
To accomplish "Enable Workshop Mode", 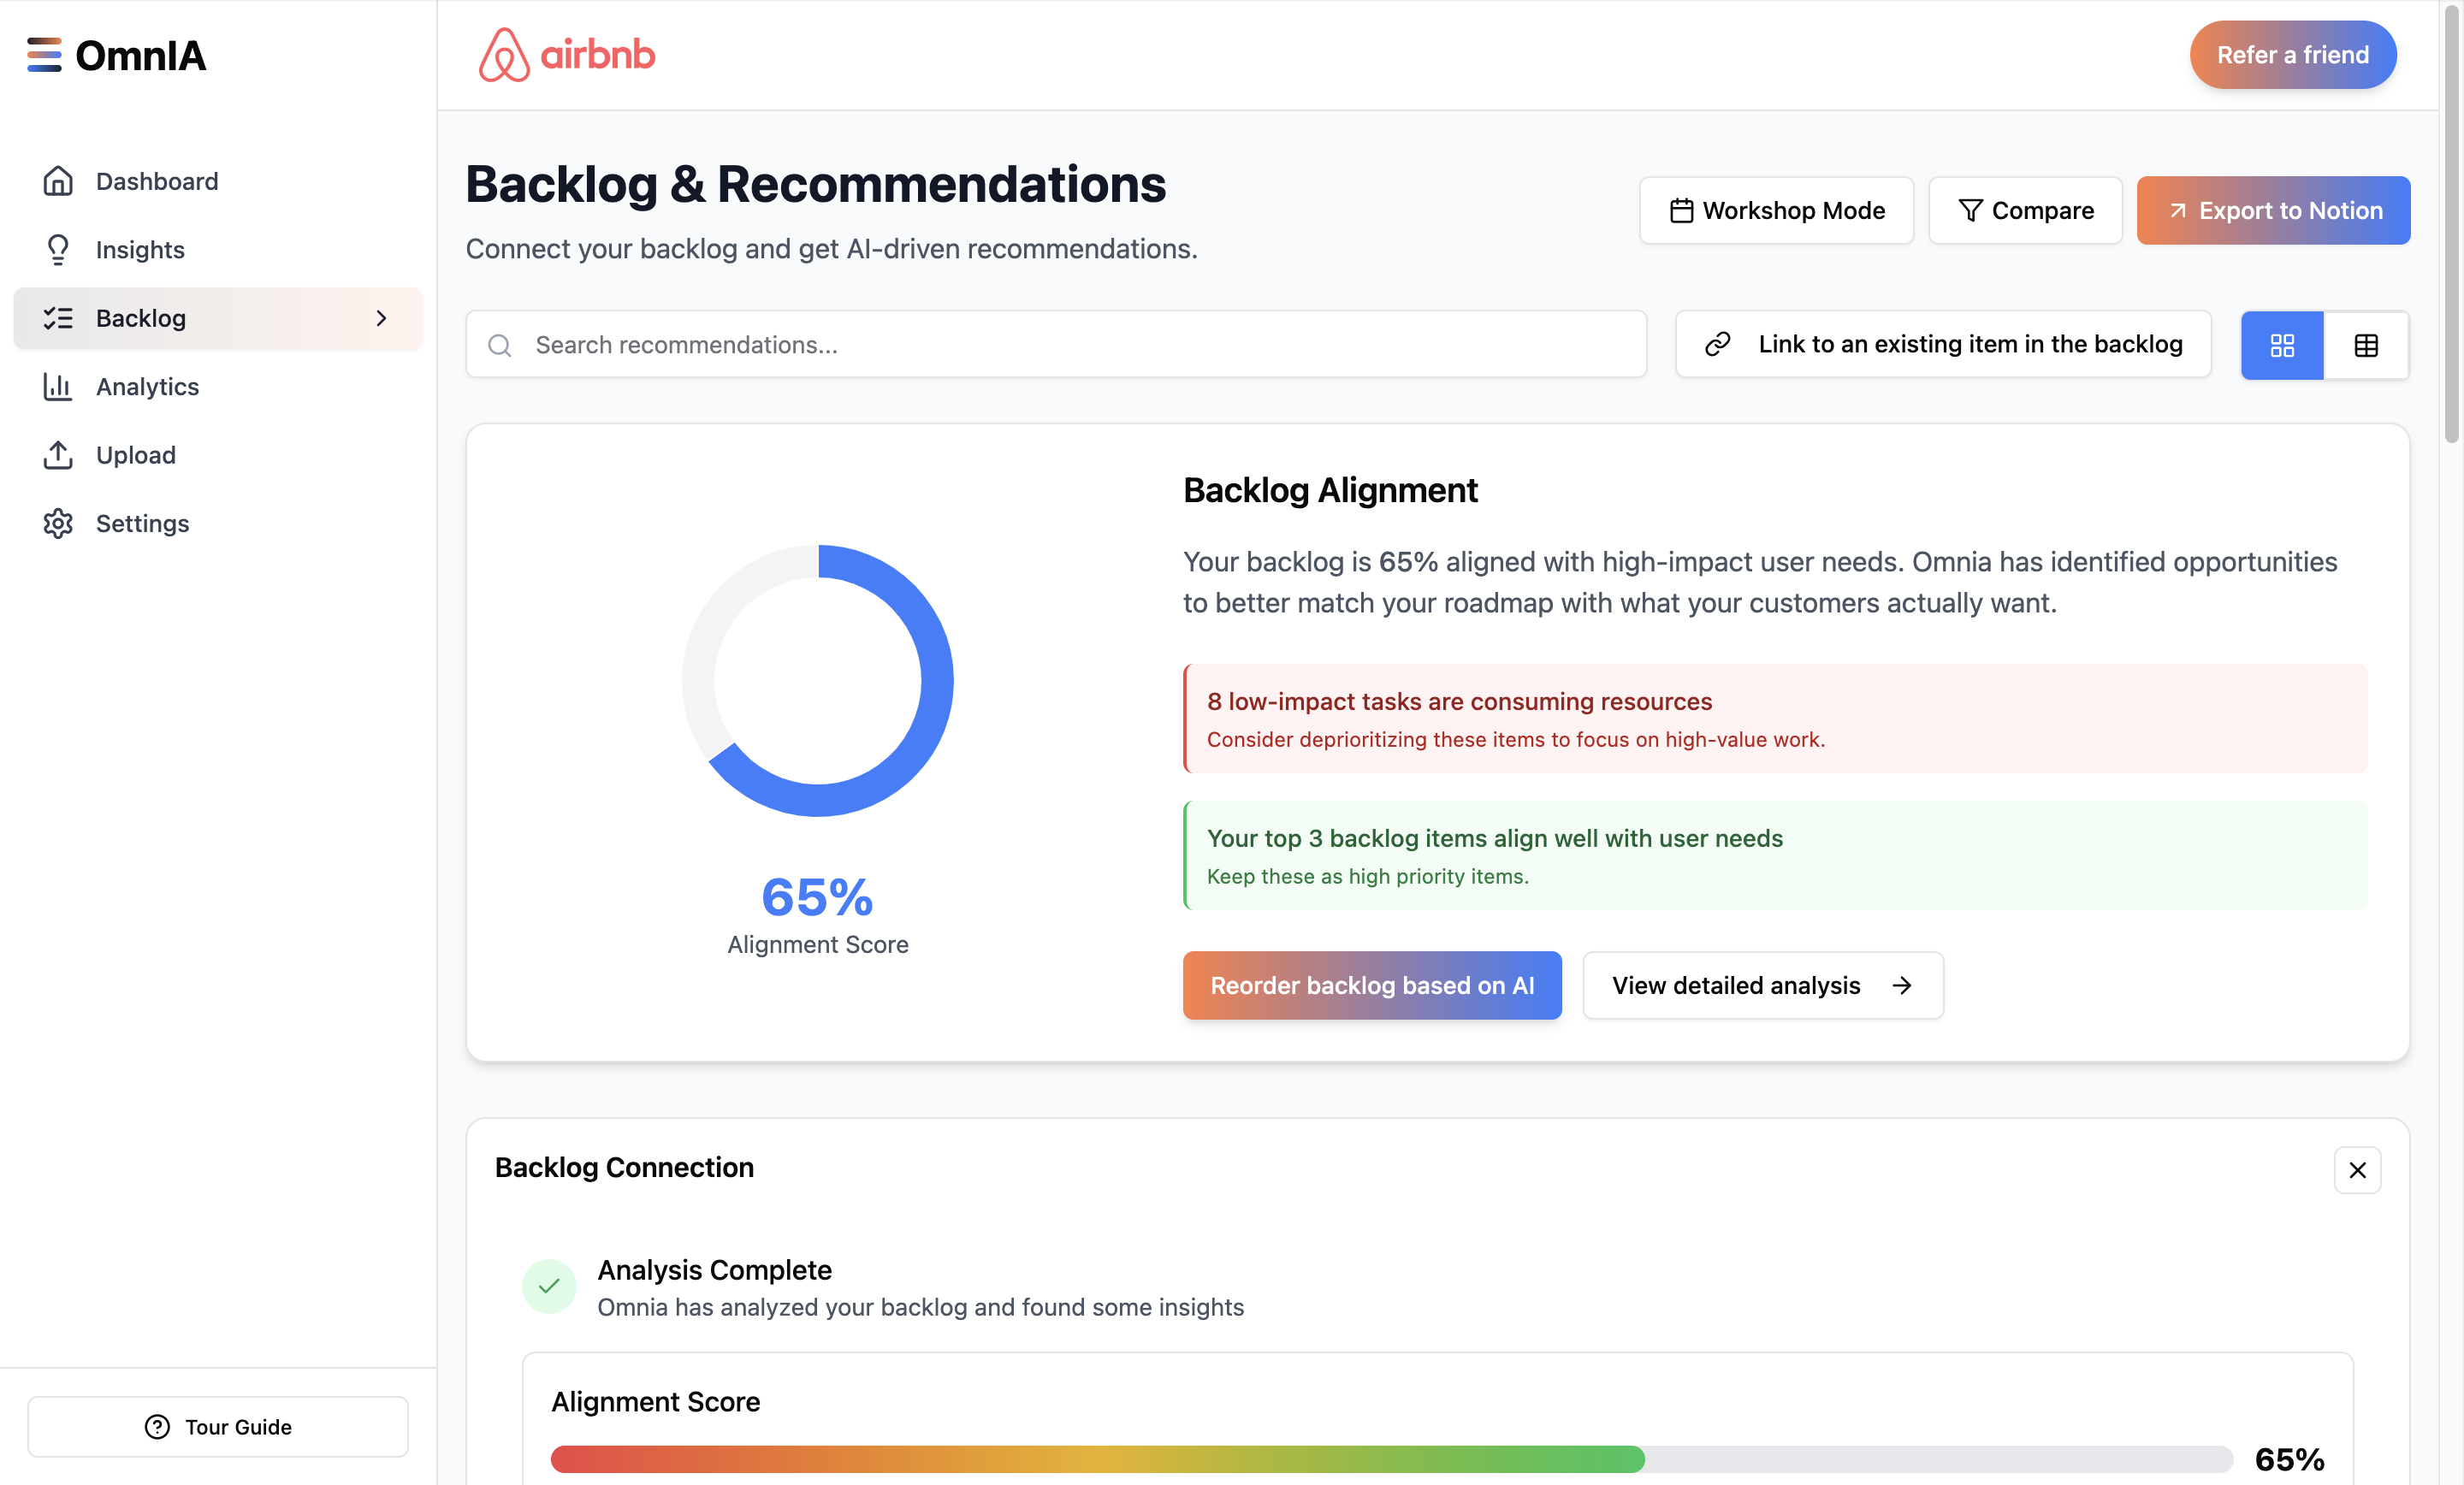I will pos(1776,210).
